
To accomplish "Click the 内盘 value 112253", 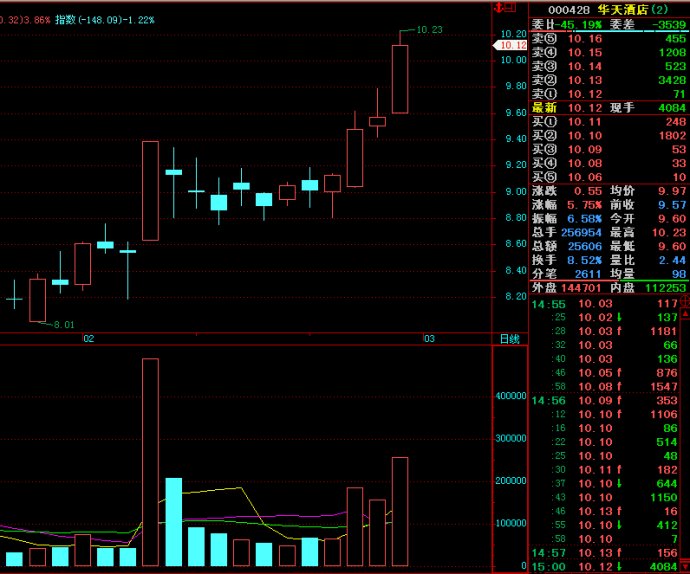I will (665, 288).
